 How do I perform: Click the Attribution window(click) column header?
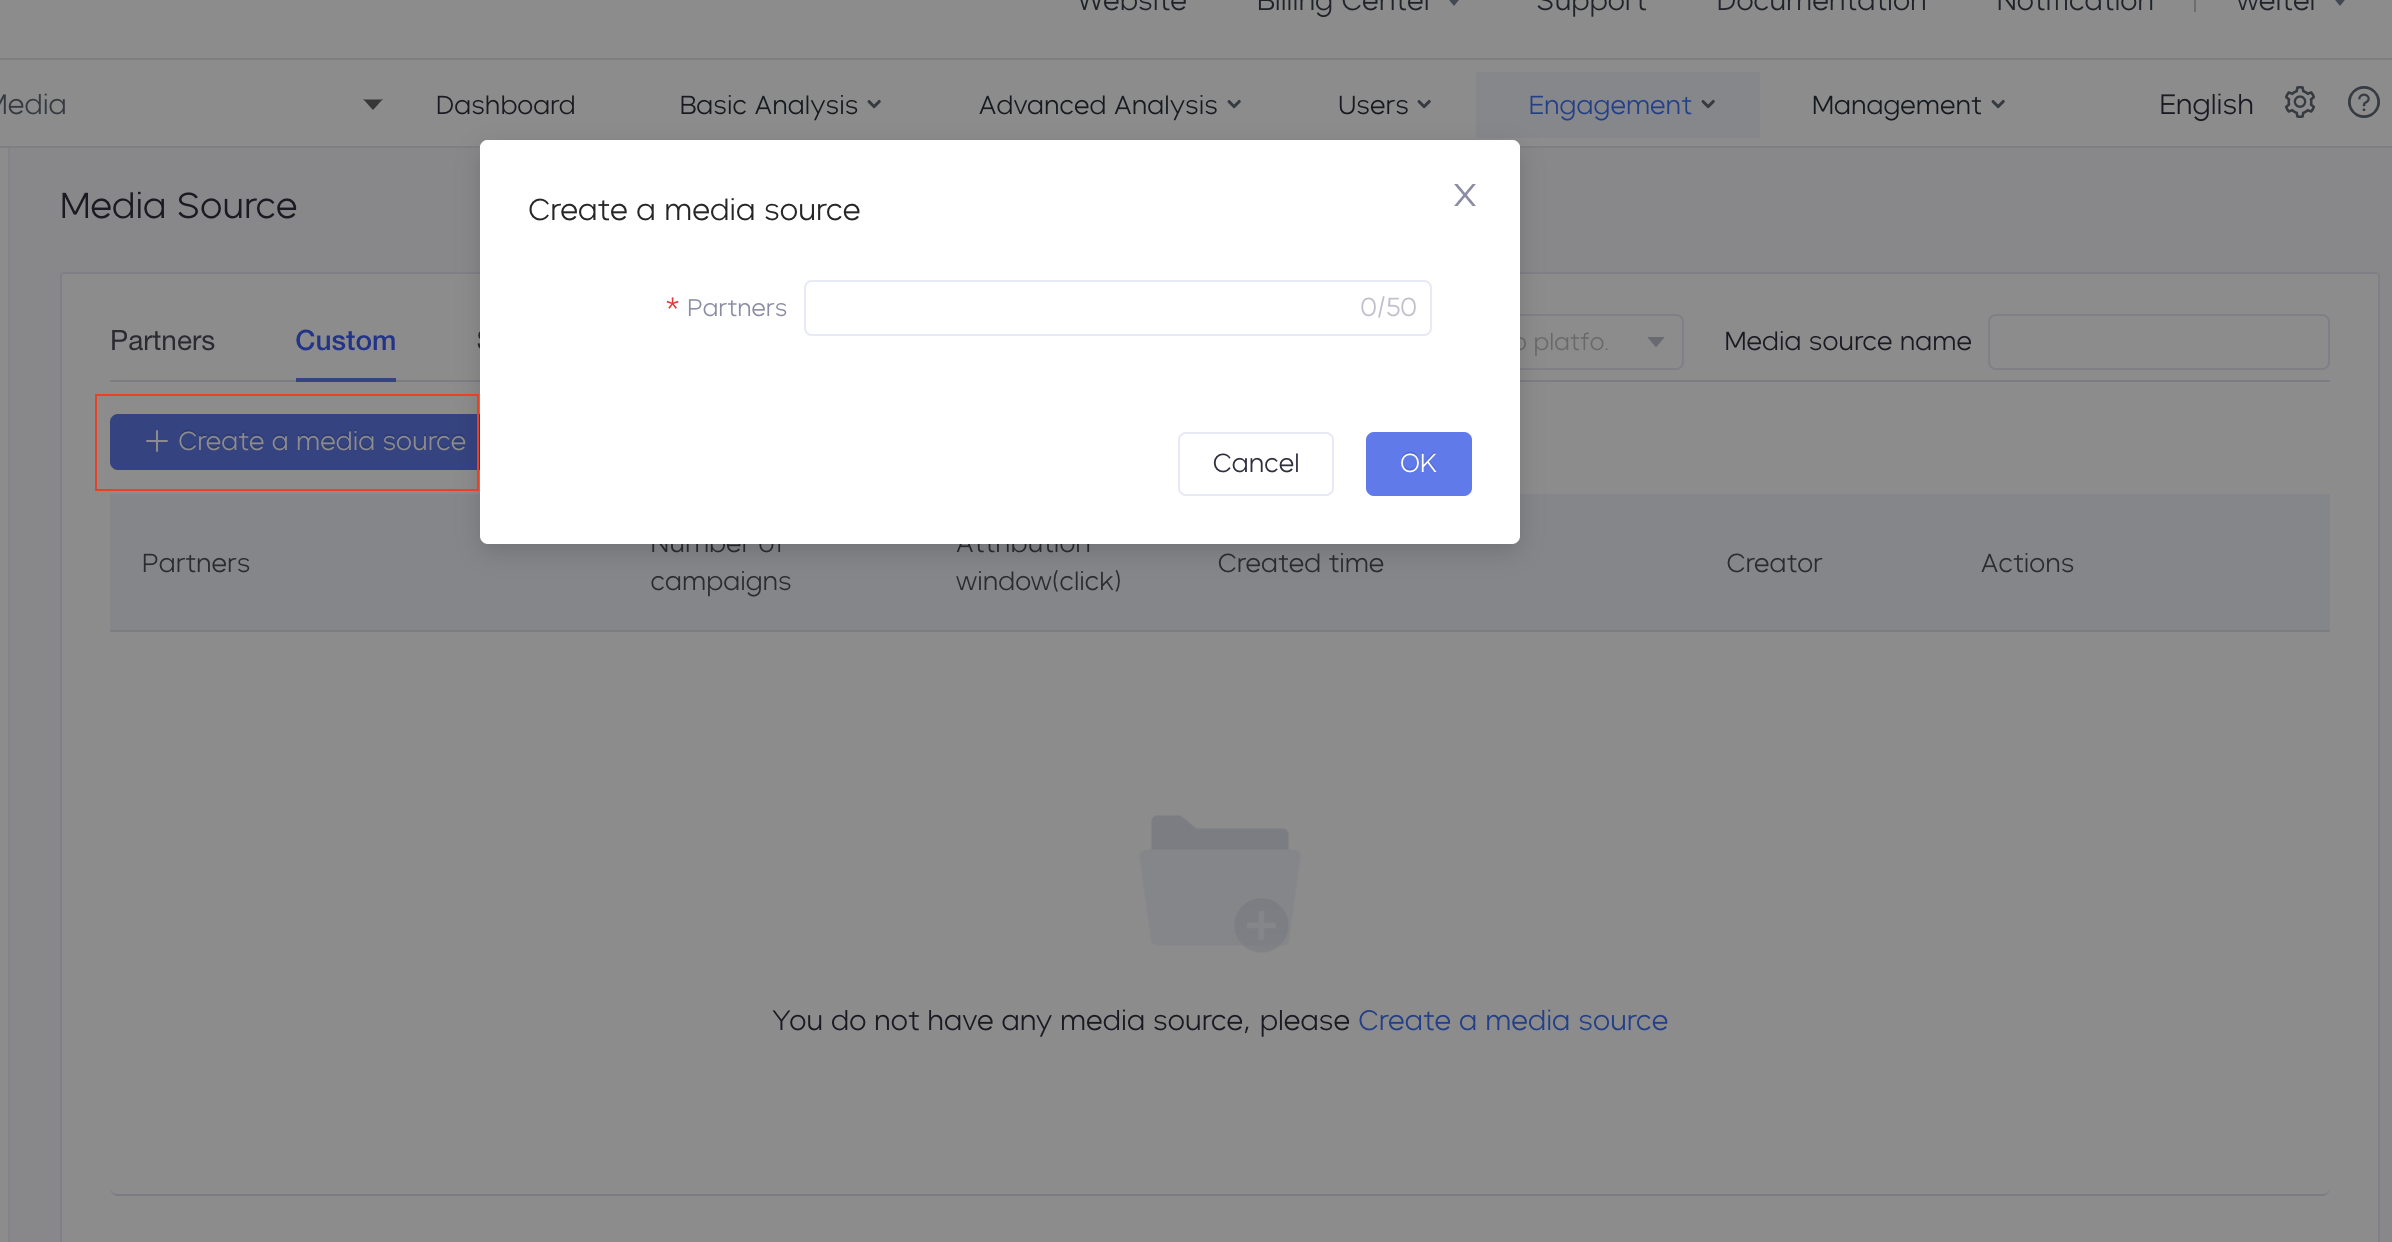tap(1037, 568)
